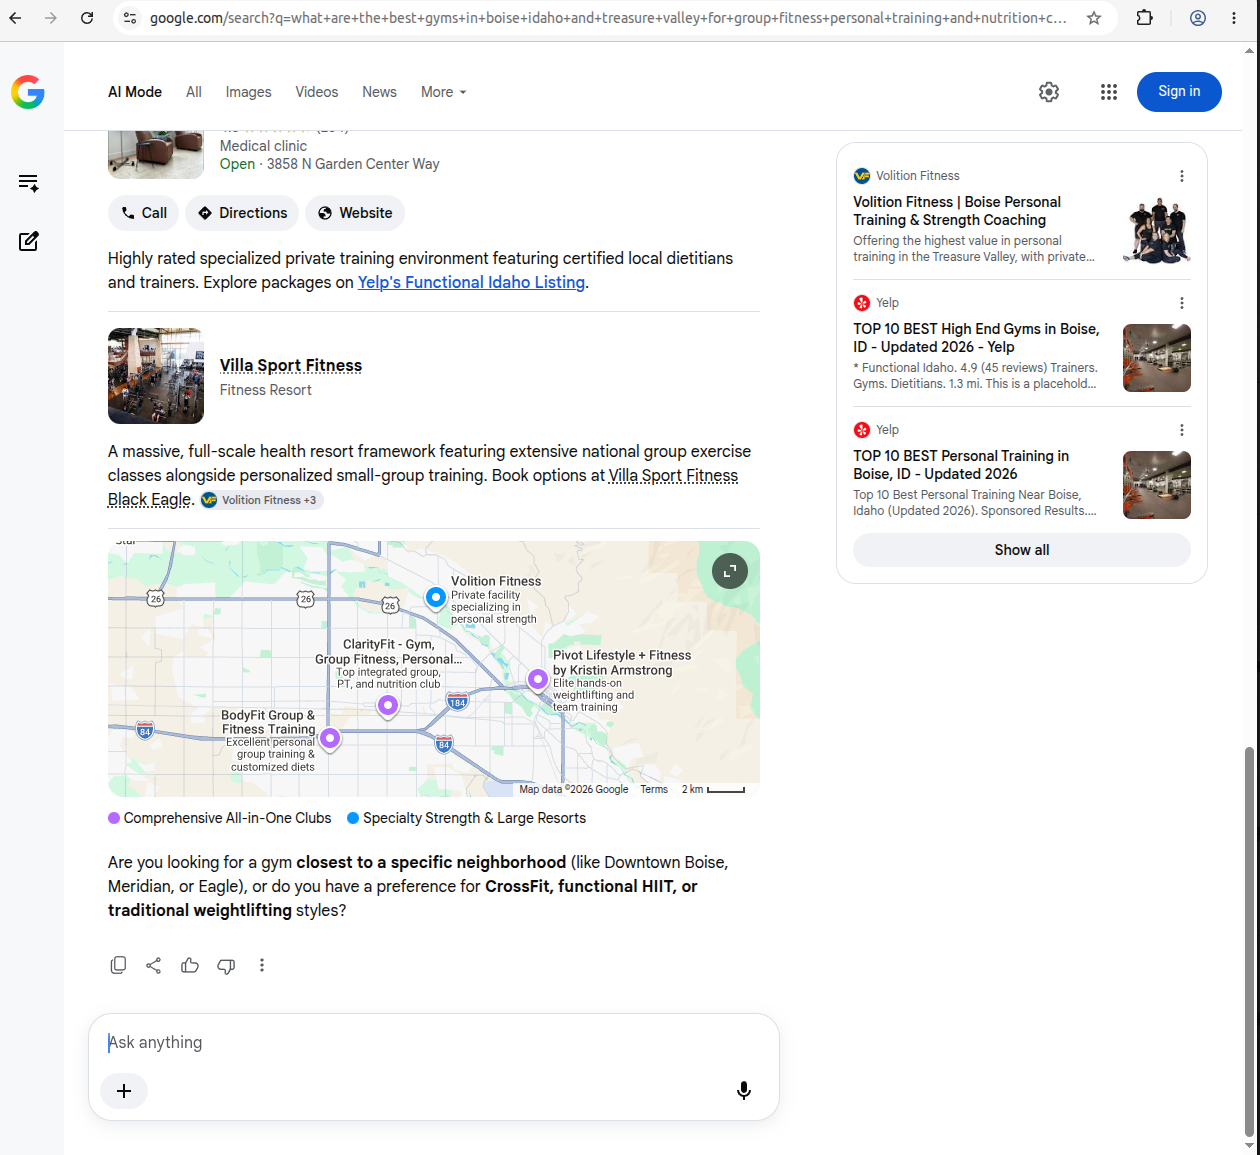Give thumbs down feedback
Image resolution: width=1260 pixels, height=1155 pixels.
click(226, 965)
